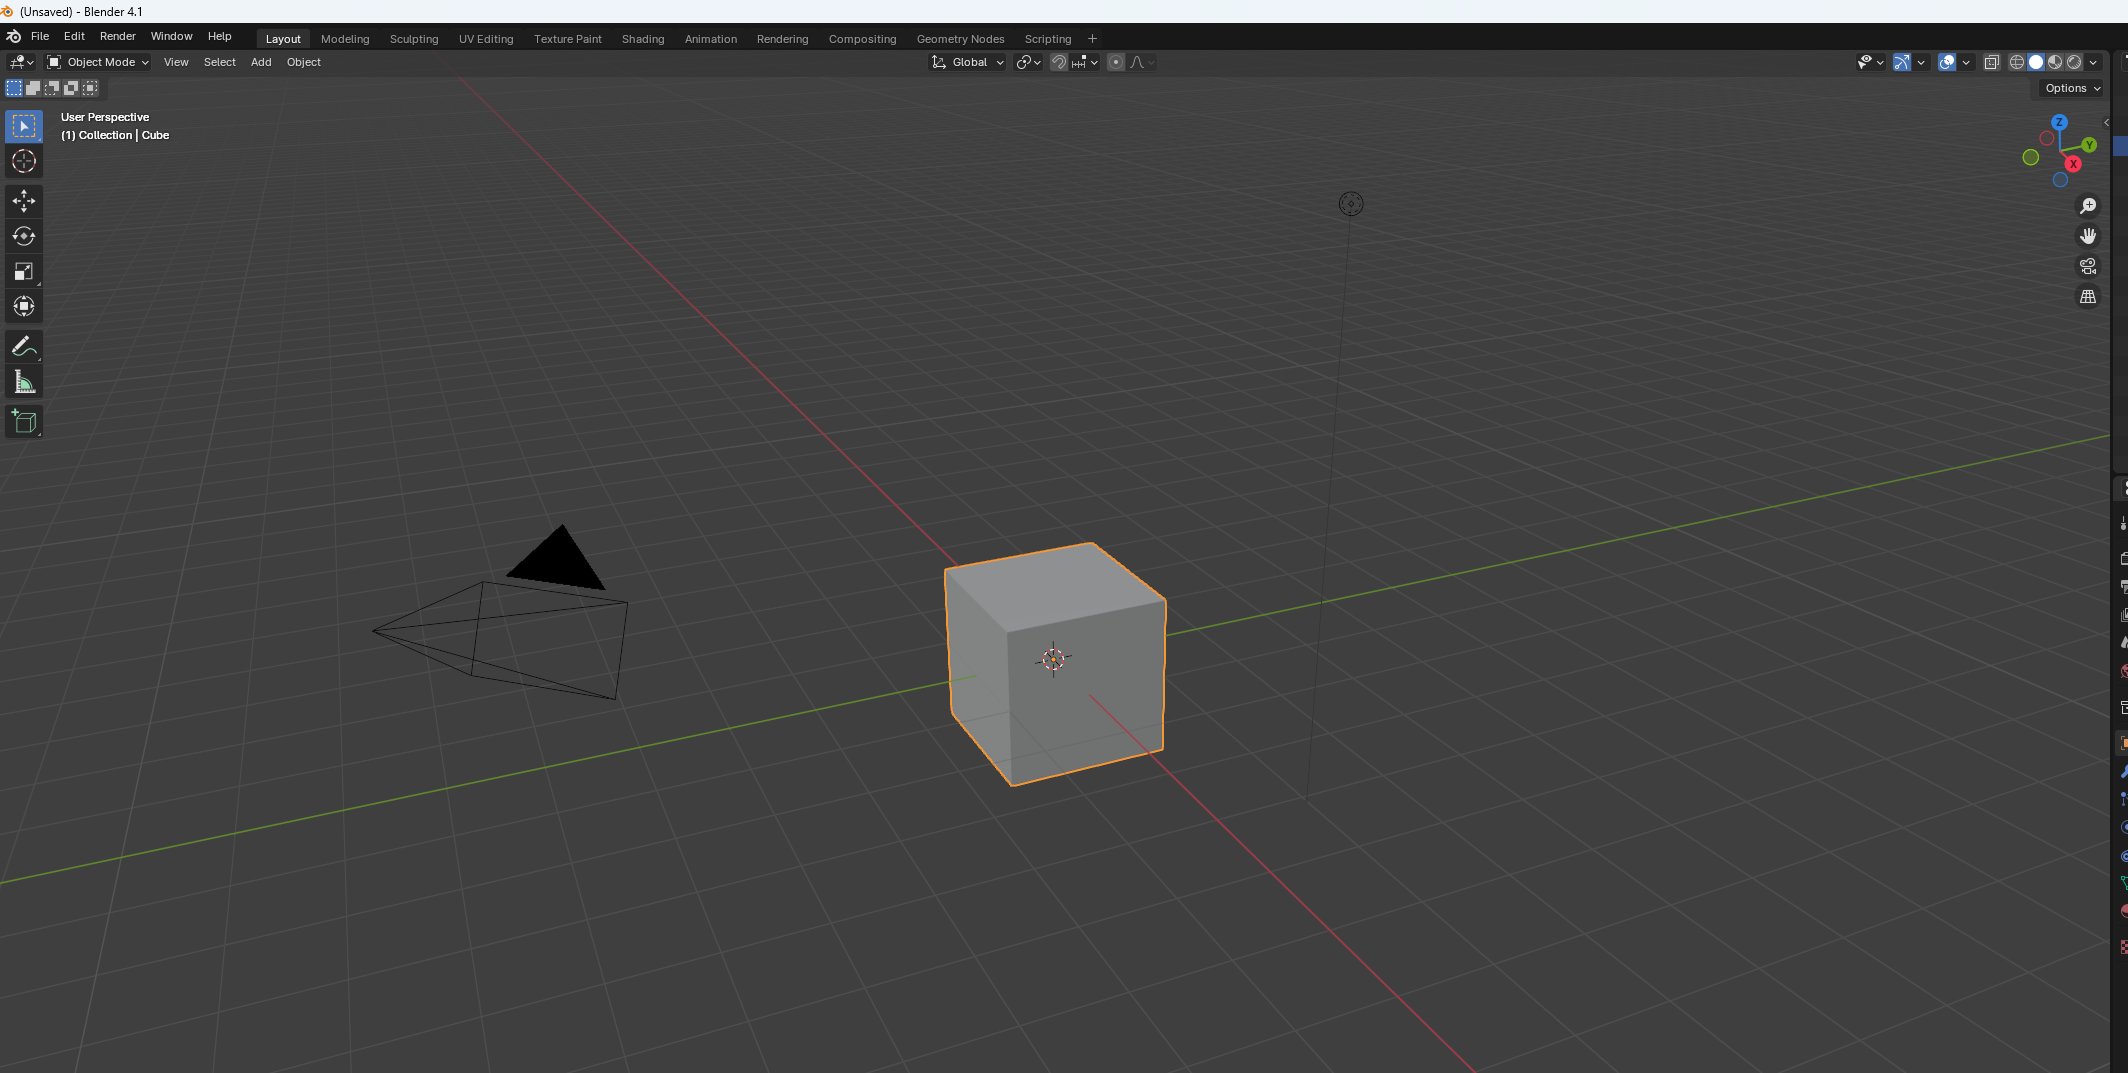Toggle camera view in viewport
Screen dimensions: 2128x1073
(x=2088, y=266)
